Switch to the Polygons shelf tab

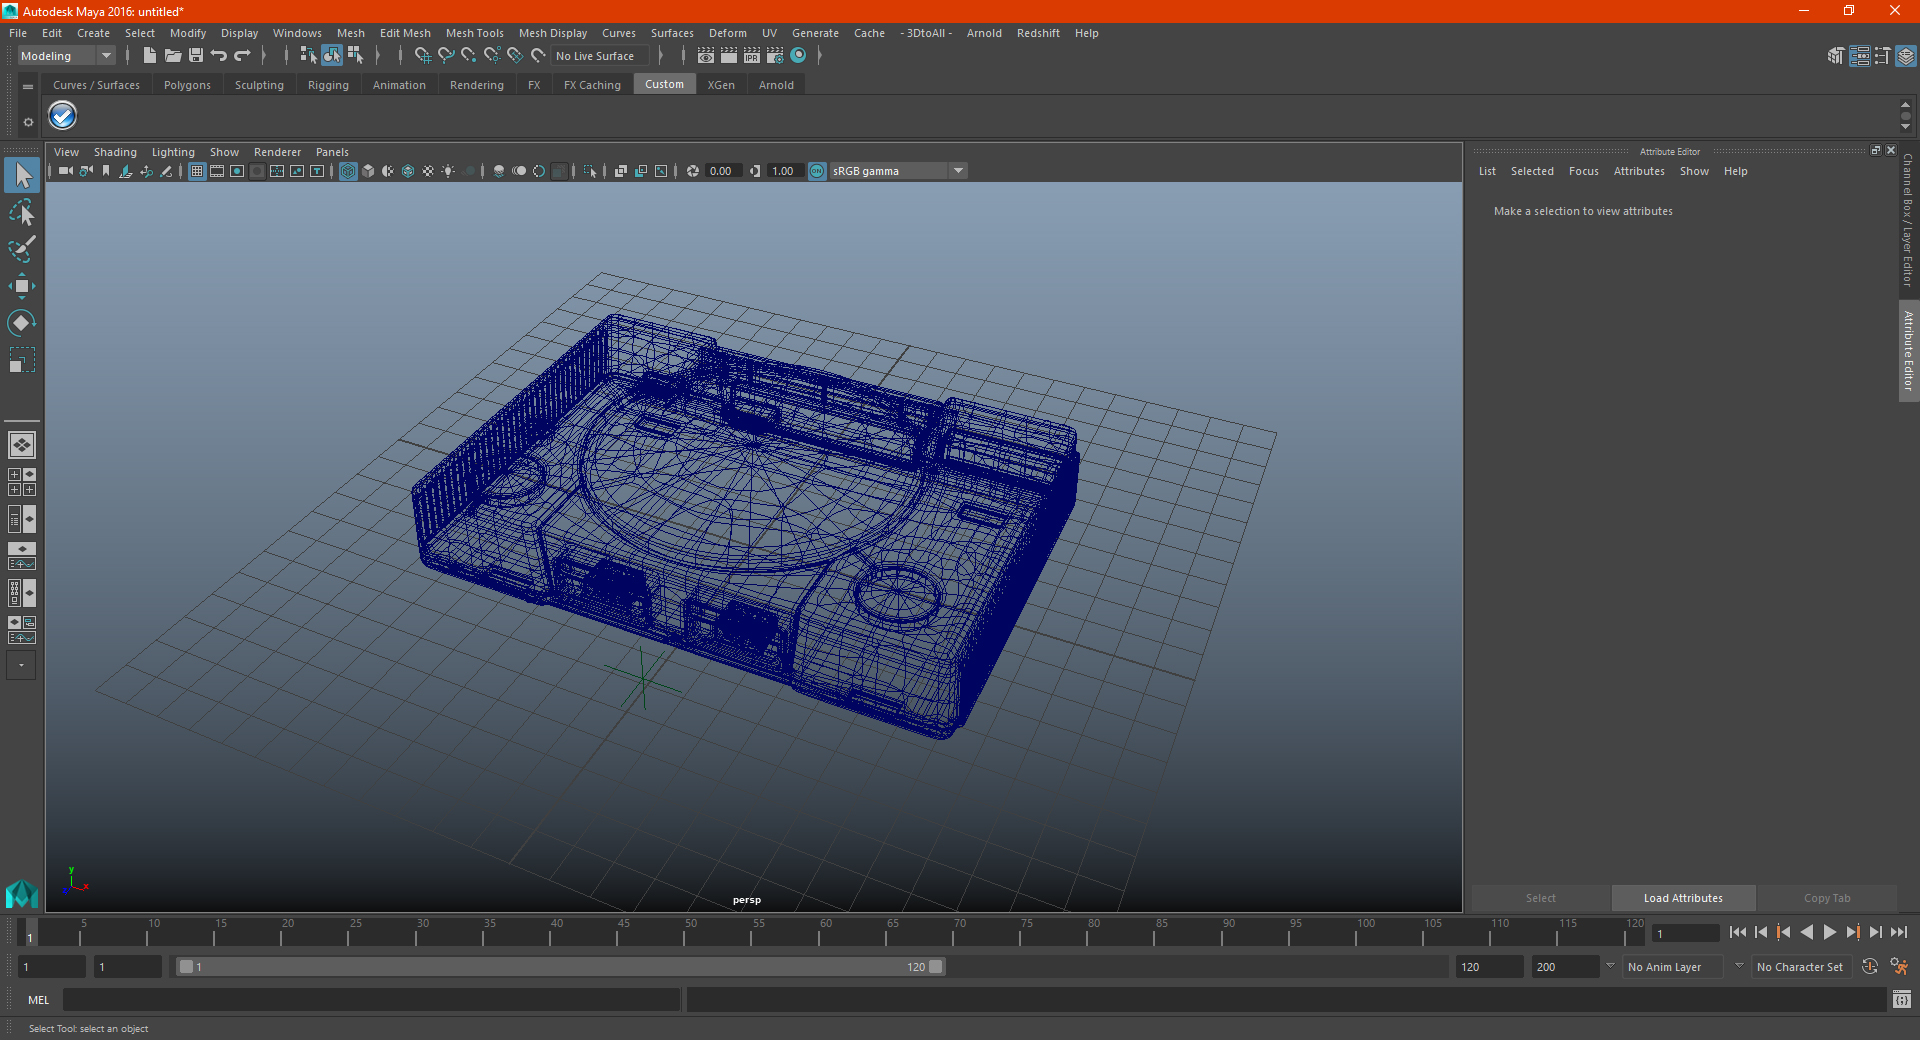pyautogui.click(x=187, y=85)
